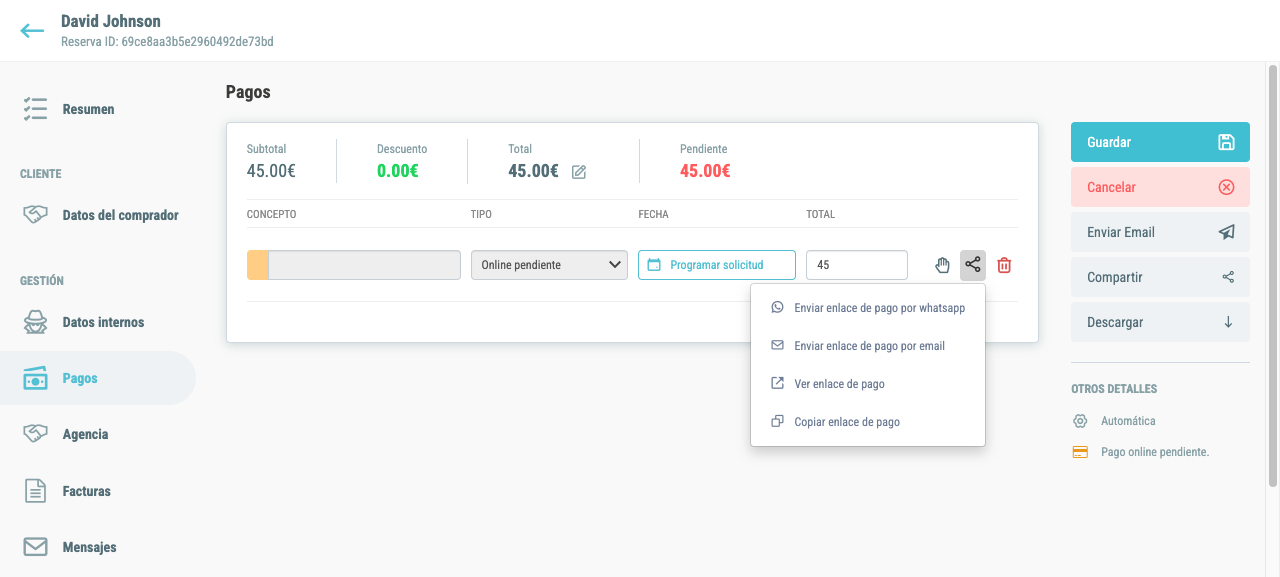Choose Enviar enlace de pago por whatsapp
Screen dimensions: 1280x577
click(868, 308)
